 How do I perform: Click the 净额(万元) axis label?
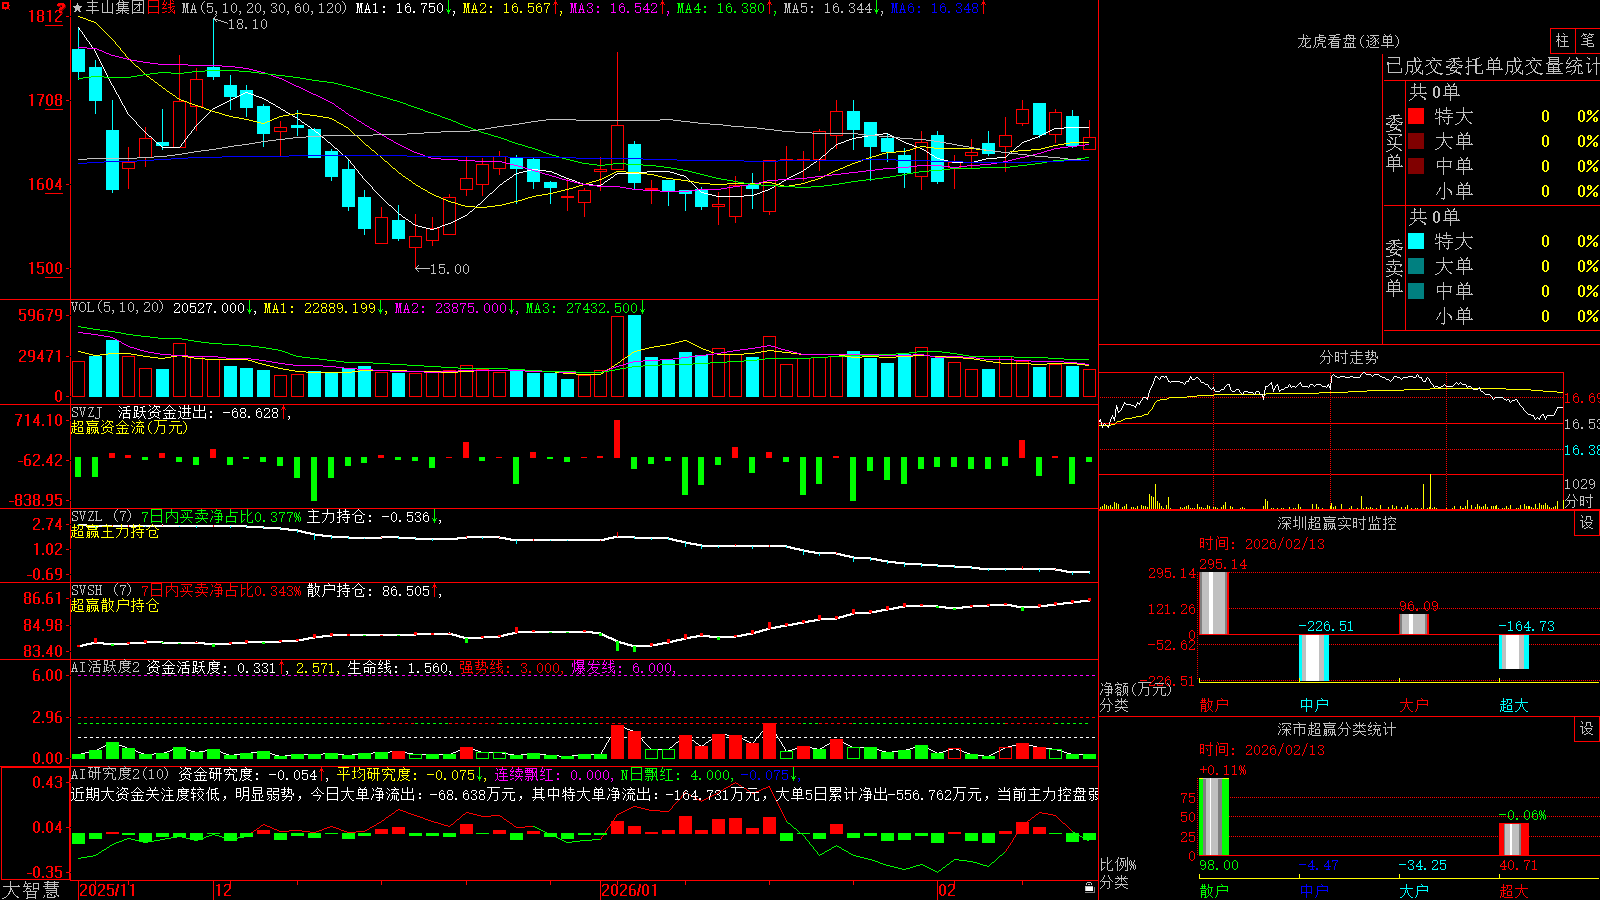coord(1135,689)
